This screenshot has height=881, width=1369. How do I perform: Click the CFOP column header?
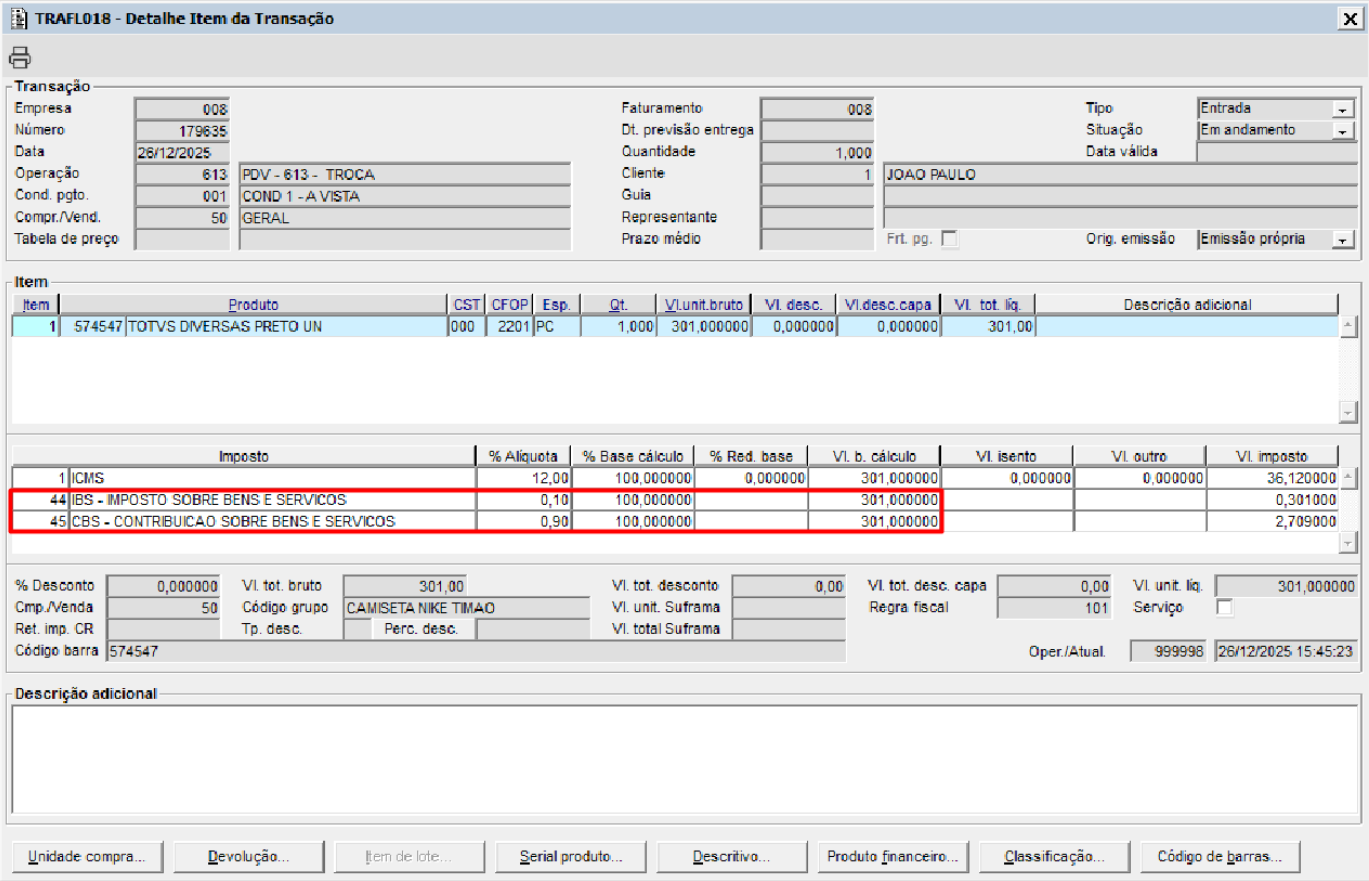tap(510, 304)
